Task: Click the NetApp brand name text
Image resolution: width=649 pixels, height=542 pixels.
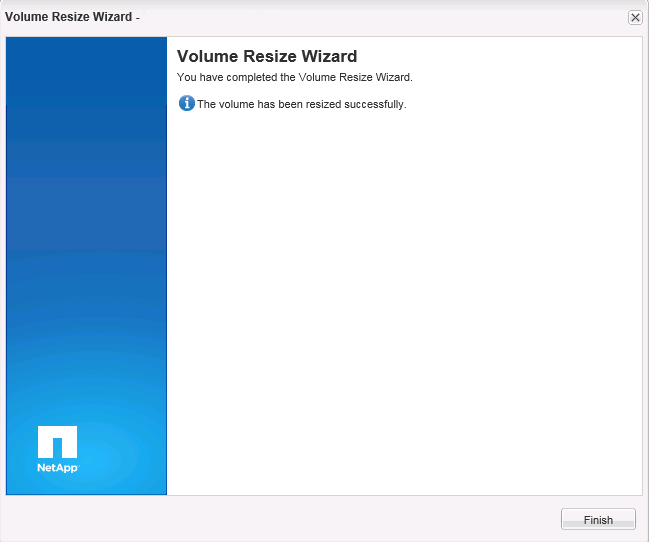Action: click(57, 467)
